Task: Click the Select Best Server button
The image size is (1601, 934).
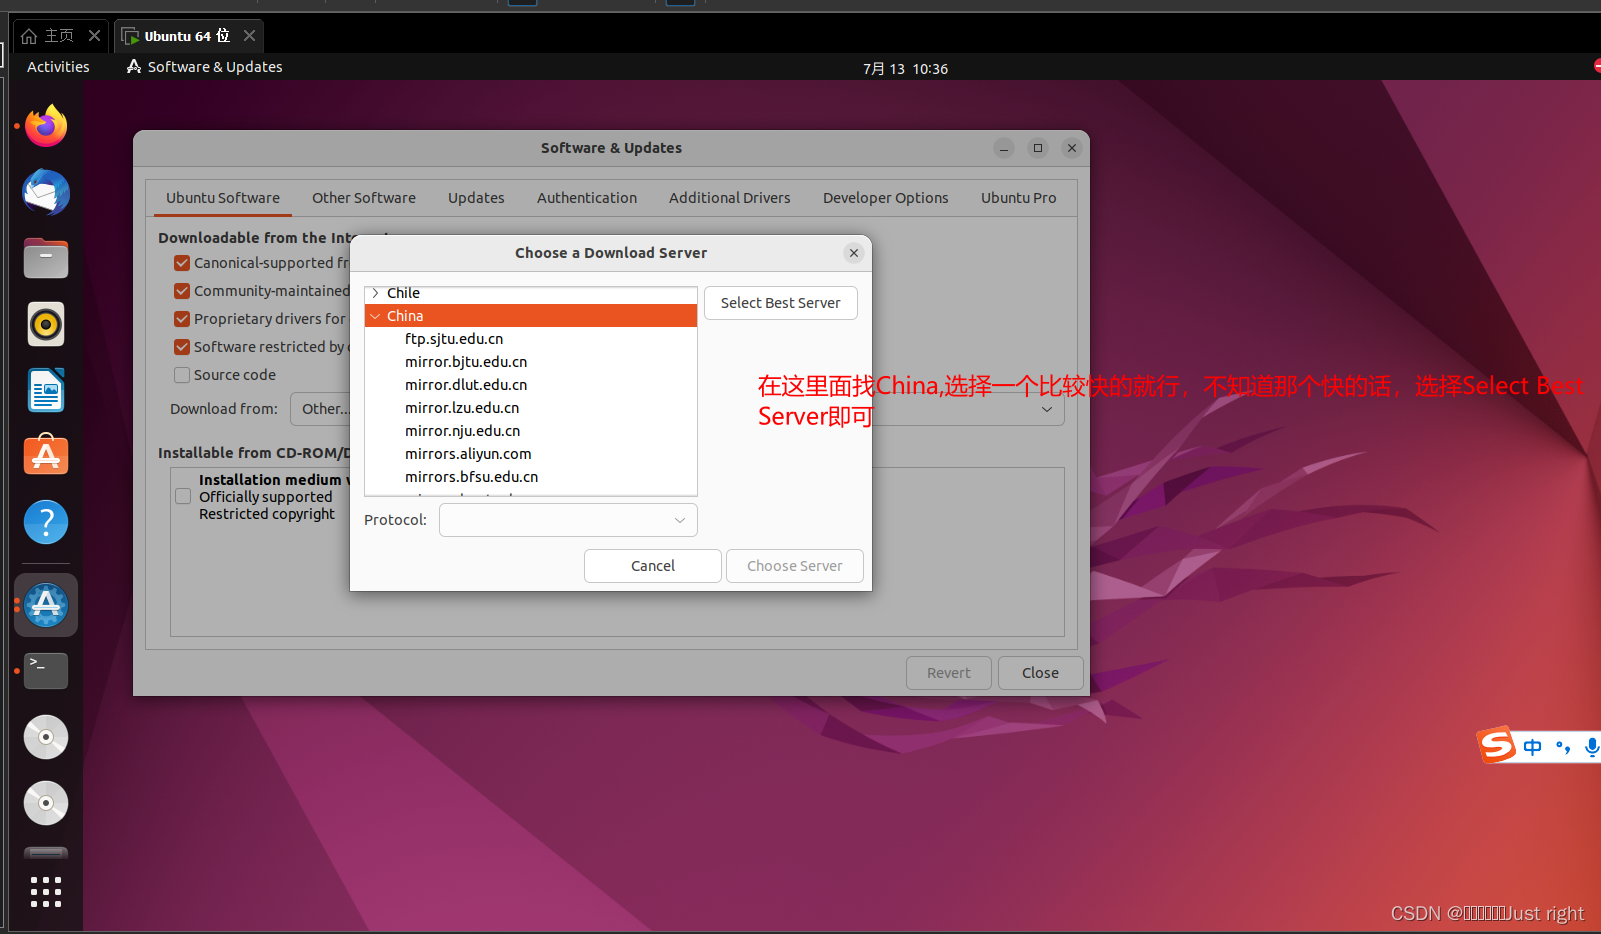Action: pos(780,302)
